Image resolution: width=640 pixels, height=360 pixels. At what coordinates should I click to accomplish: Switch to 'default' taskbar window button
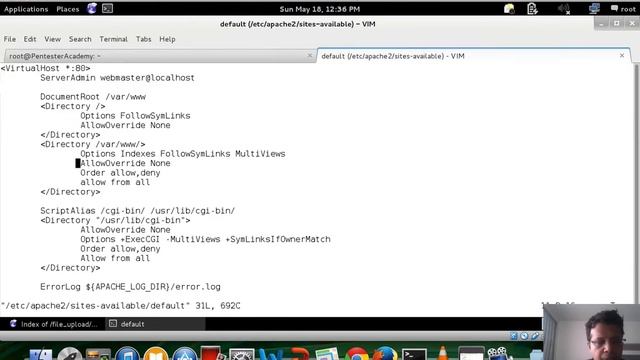pos(155,324)
